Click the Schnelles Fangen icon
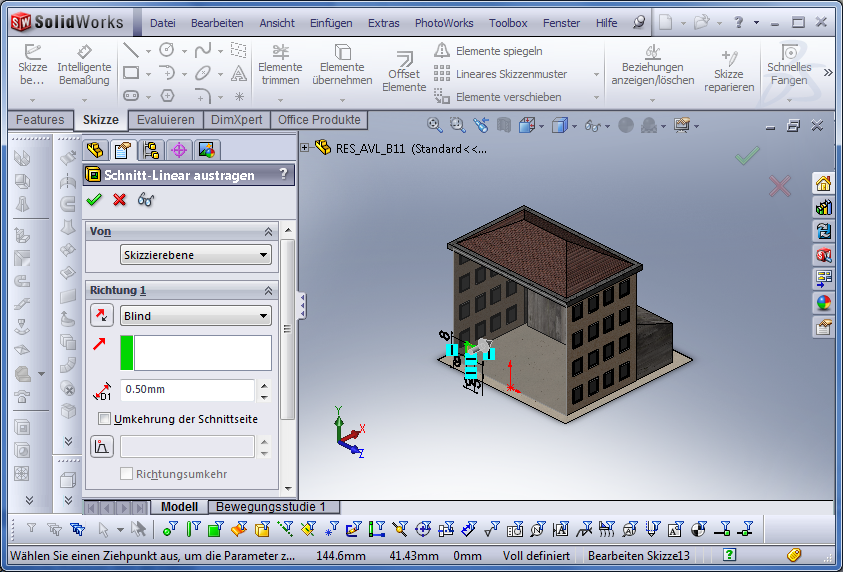The image size is (843, 572). (x=789, y=65)
